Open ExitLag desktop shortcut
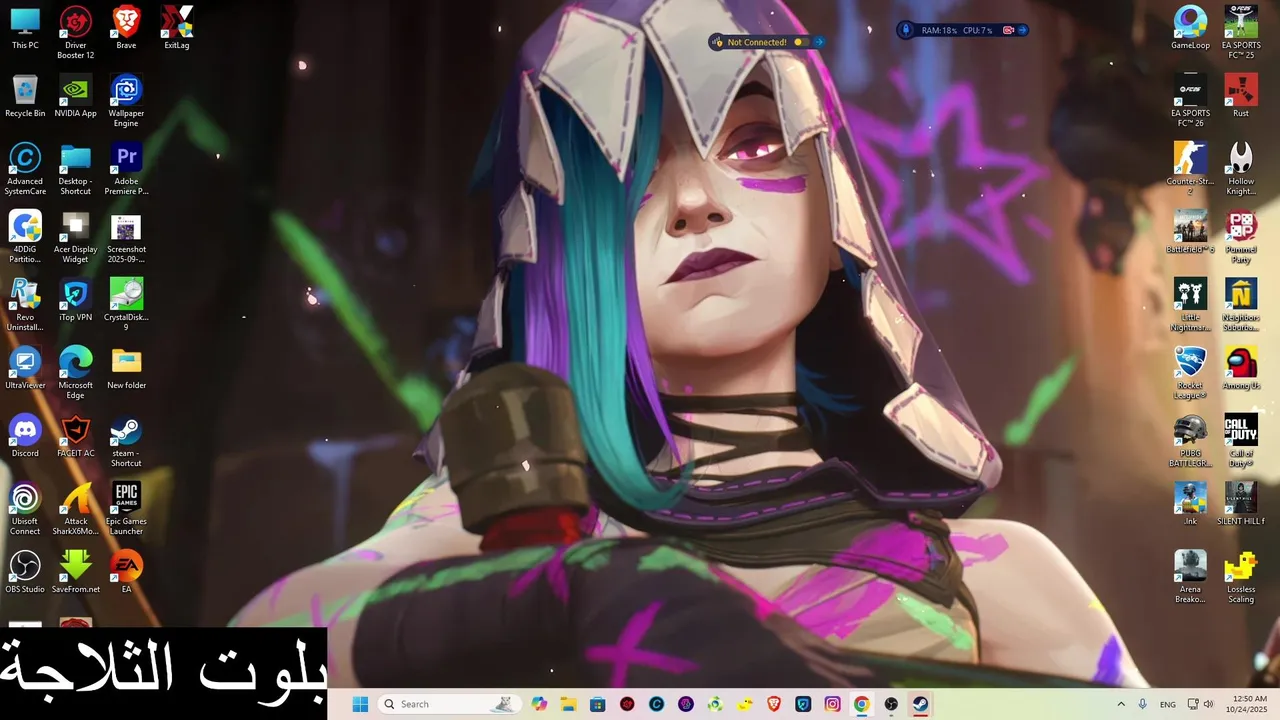 176,29
